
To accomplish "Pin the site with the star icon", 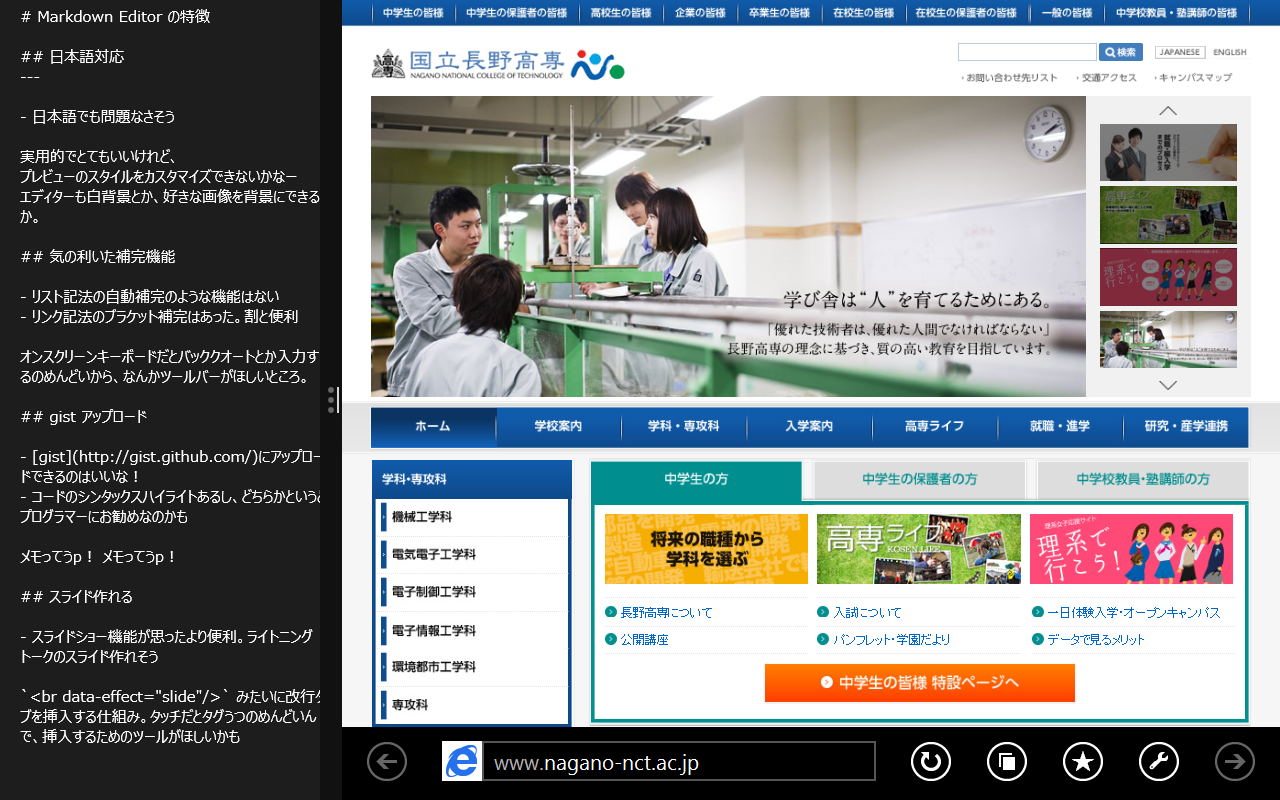I will [x=1082, y=761].
